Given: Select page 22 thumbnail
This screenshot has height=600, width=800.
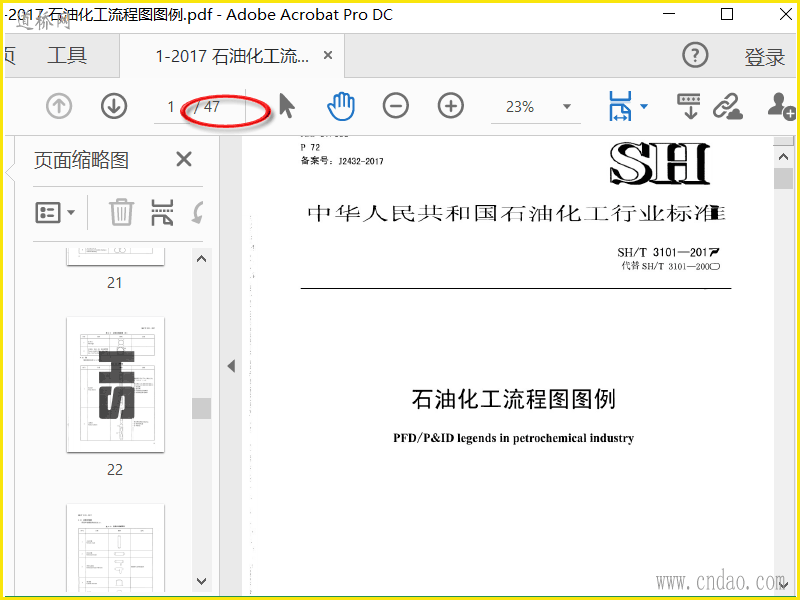Looking at the screenshot, I should point(115,384).
